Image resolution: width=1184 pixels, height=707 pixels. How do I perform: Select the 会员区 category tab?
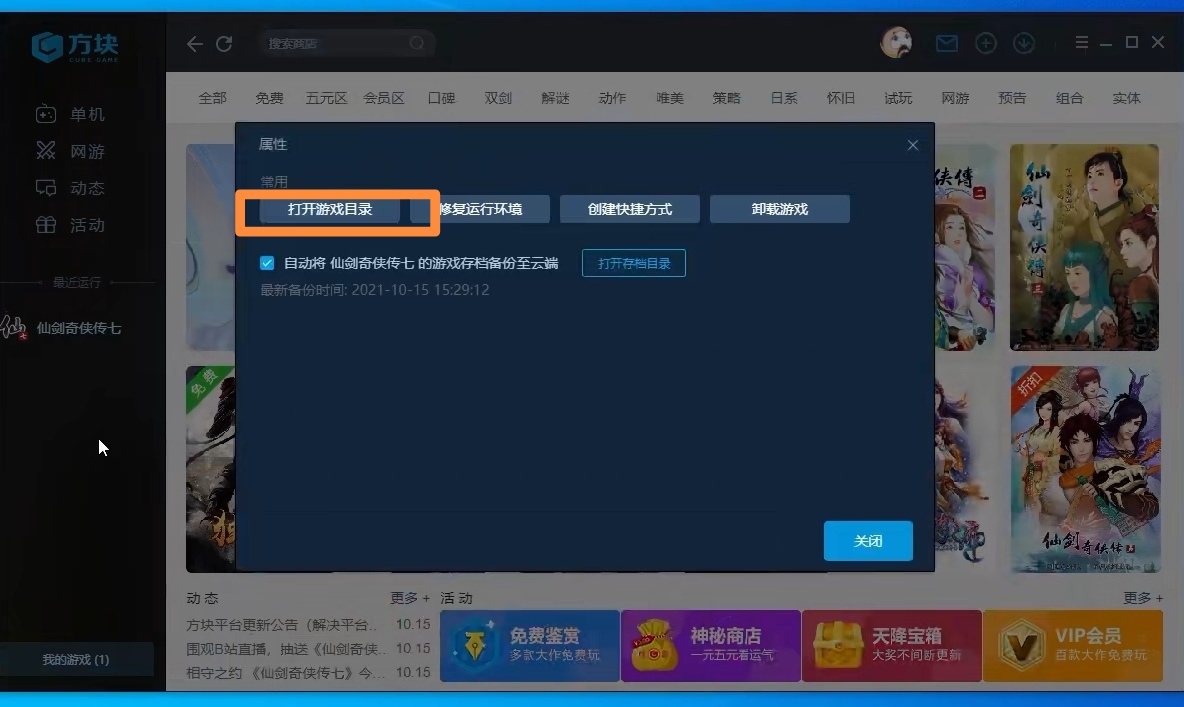[384, 98]
